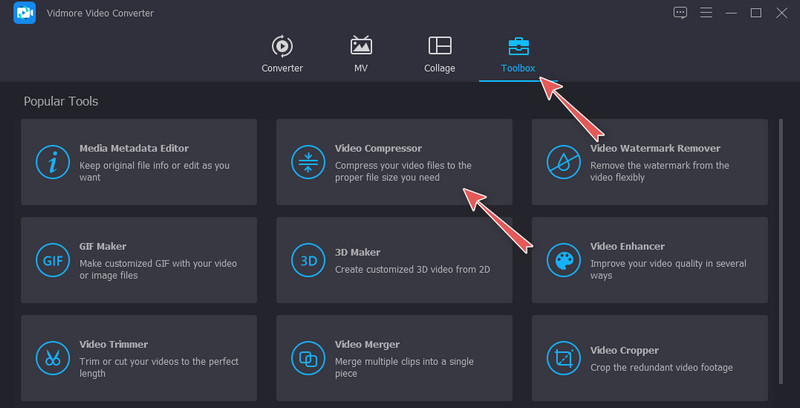Click the GIF Maker icon
Viewport: 800px width, 408px height.
pos(50,260)
